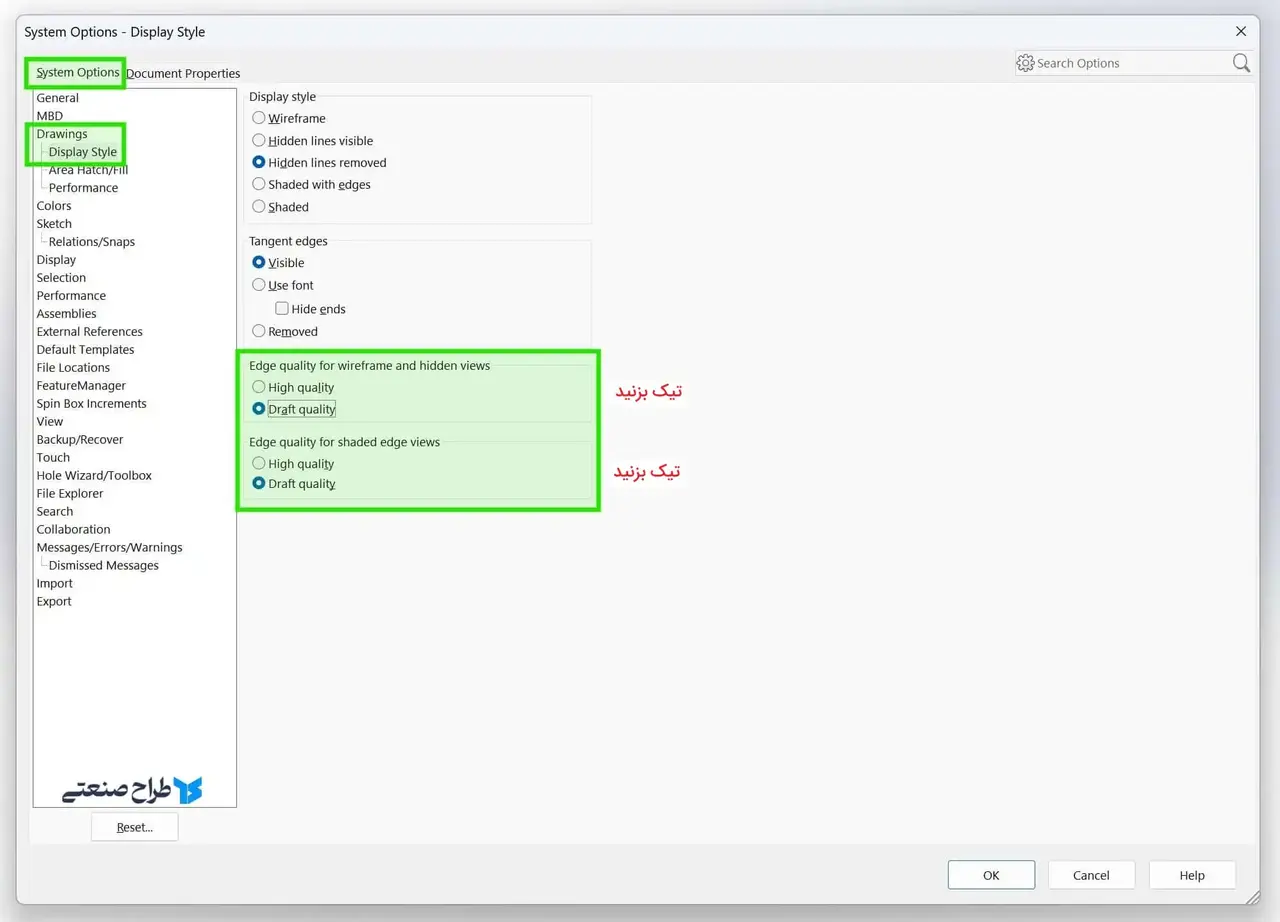The width and height of the screenshot is (1280, 922).
Task: Select the Wireframe display style
Action: (x=259, y=118)
